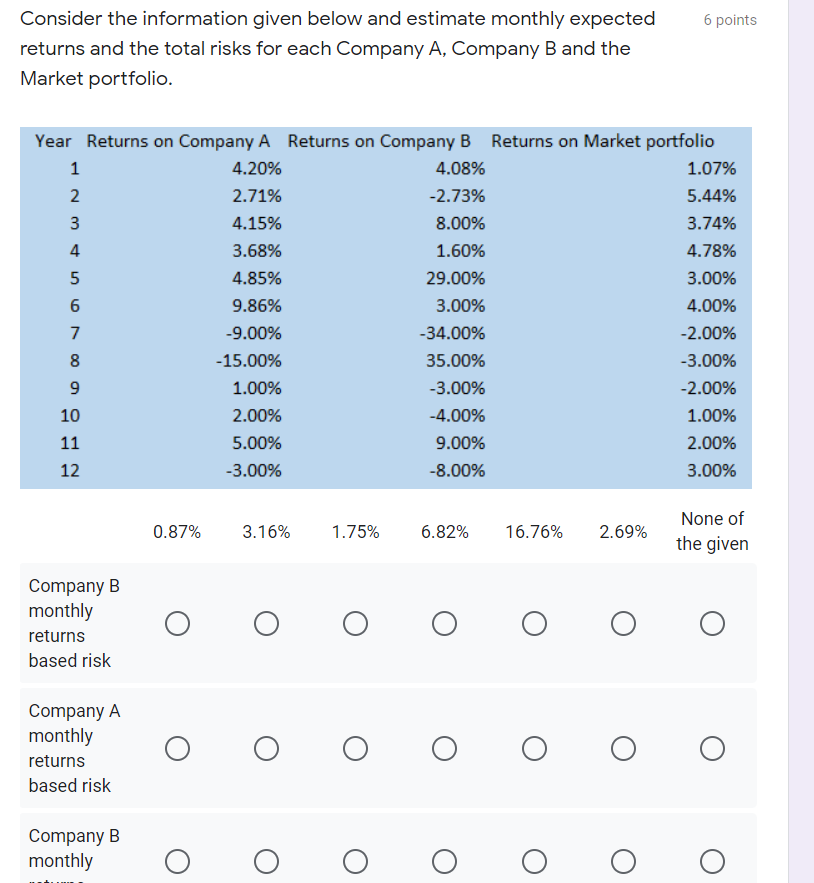Select 16.76% for Company B returns based risk
This screenshot has width=814, height=883.
(x=534, y=623)
